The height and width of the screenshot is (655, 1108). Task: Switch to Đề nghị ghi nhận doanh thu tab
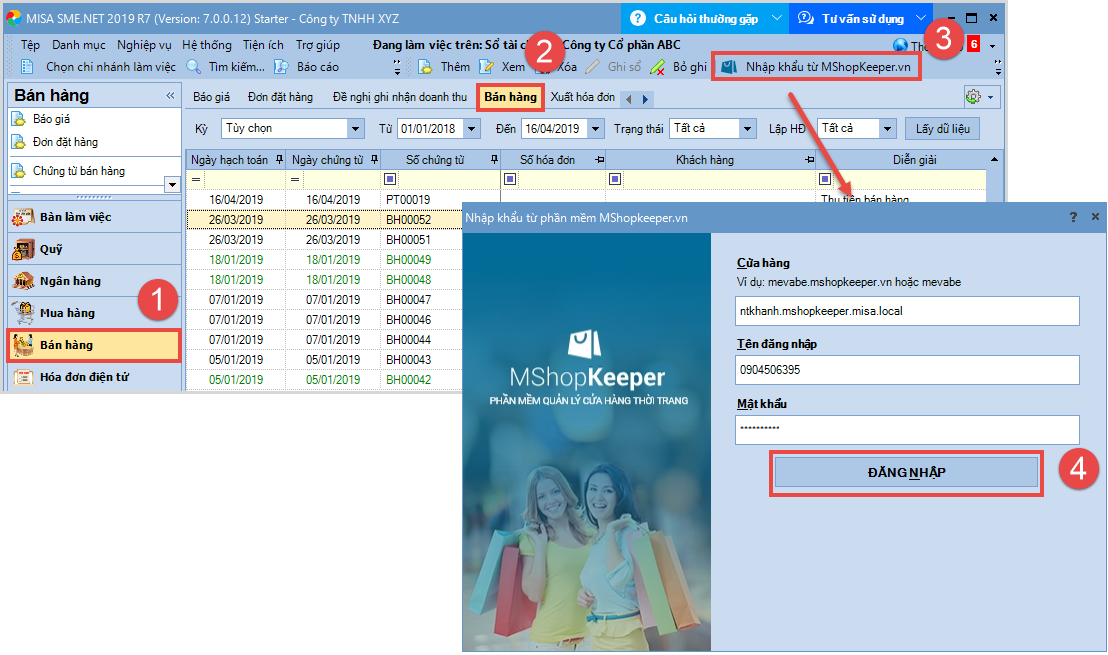coord(400,97)
